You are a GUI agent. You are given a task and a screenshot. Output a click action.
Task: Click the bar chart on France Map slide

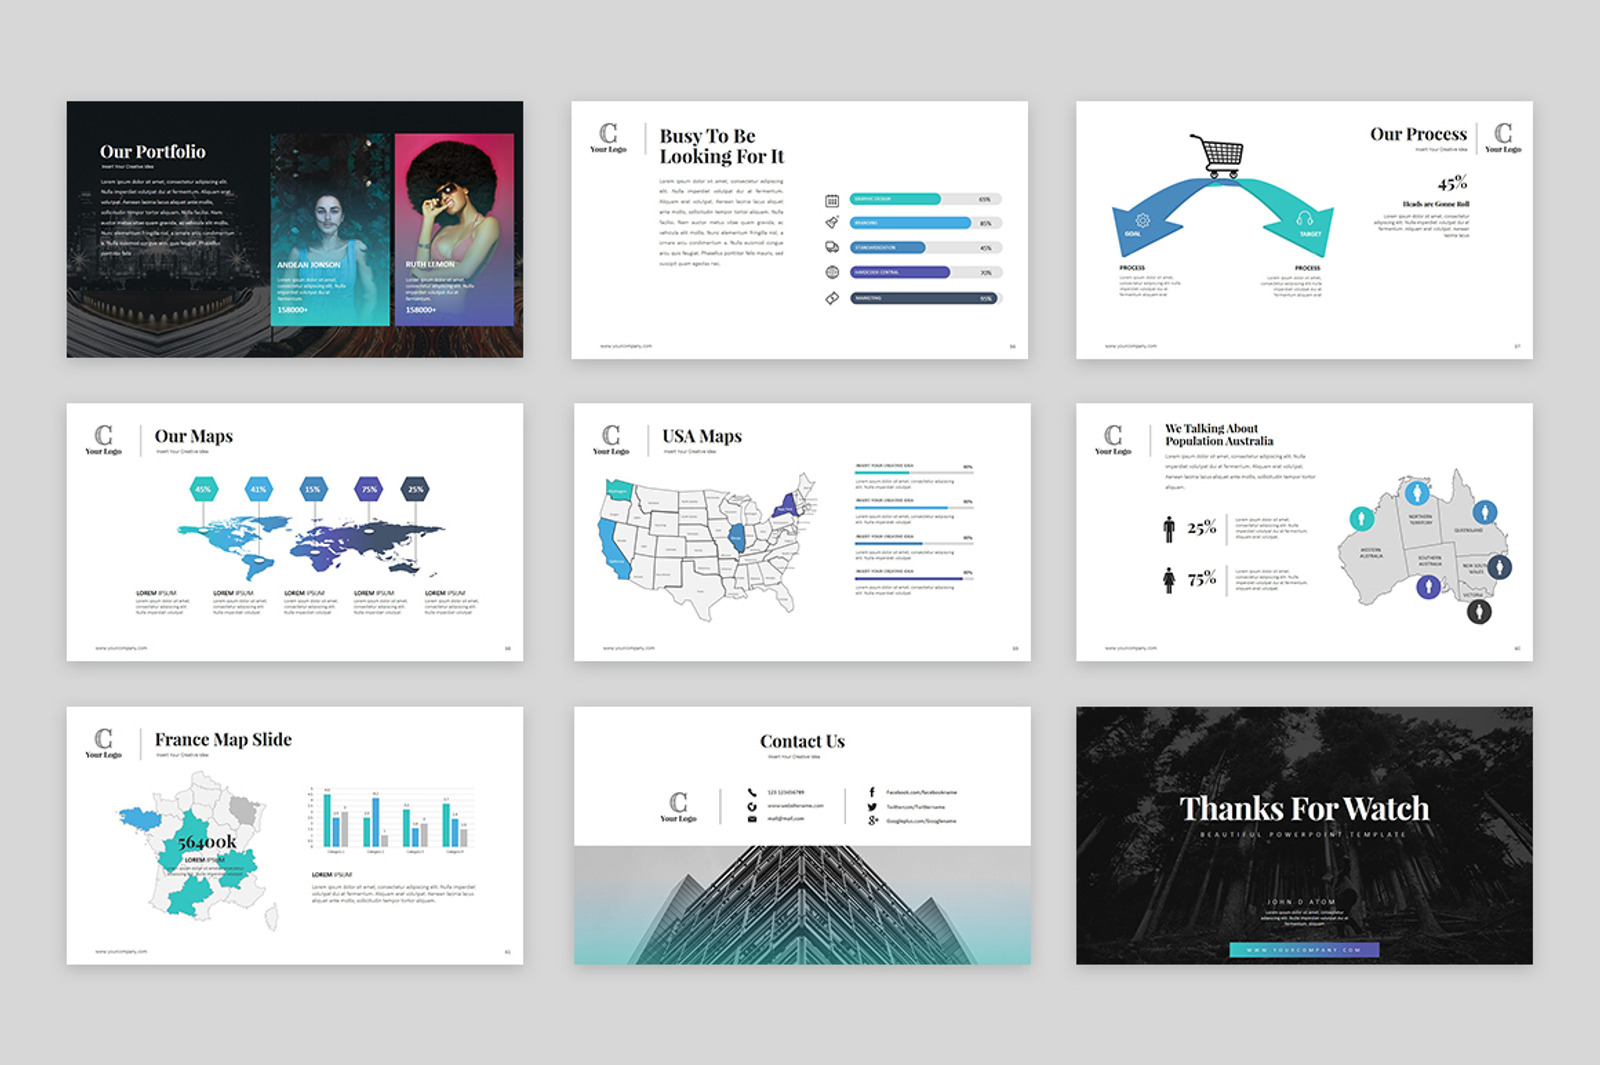tap(390, 820)
